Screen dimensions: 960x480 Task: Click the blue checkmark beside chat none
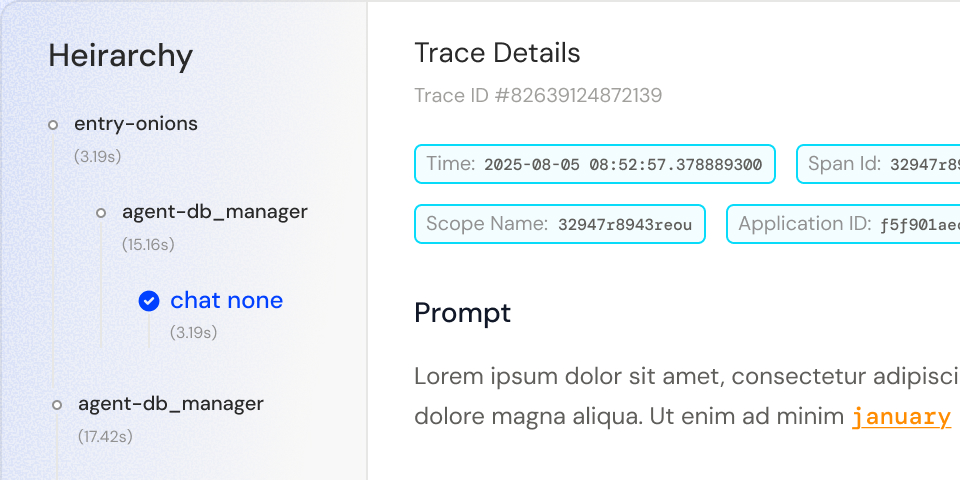pos(149,301)
